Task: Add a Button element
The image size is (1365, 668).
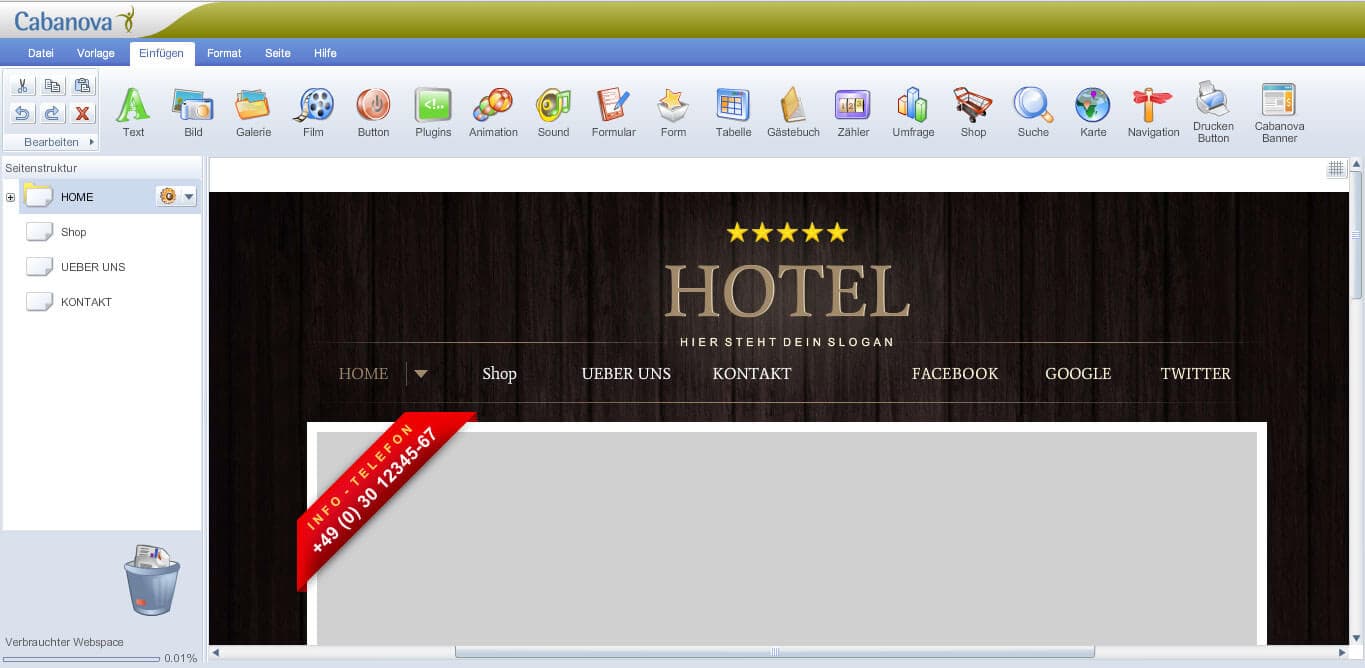Action: pos(373,112)
